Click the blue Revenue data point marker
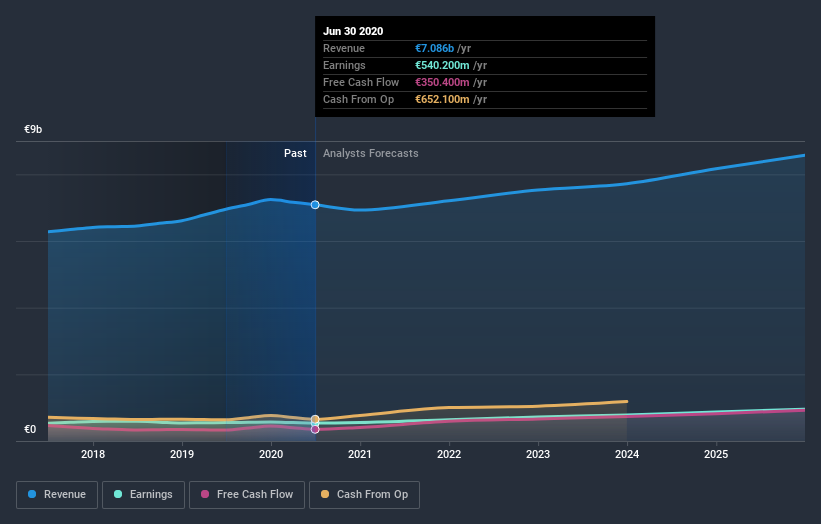This screenshot has width=821, height=524. coord(315,205)
